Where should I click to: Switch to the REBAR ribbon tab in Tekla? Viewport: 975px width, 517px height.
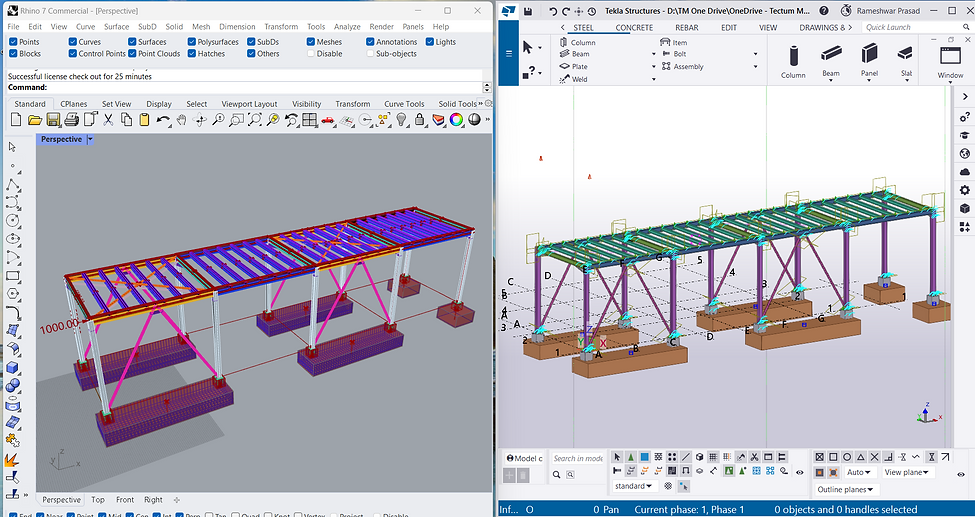pyautogui.click(x=687, y=27)
